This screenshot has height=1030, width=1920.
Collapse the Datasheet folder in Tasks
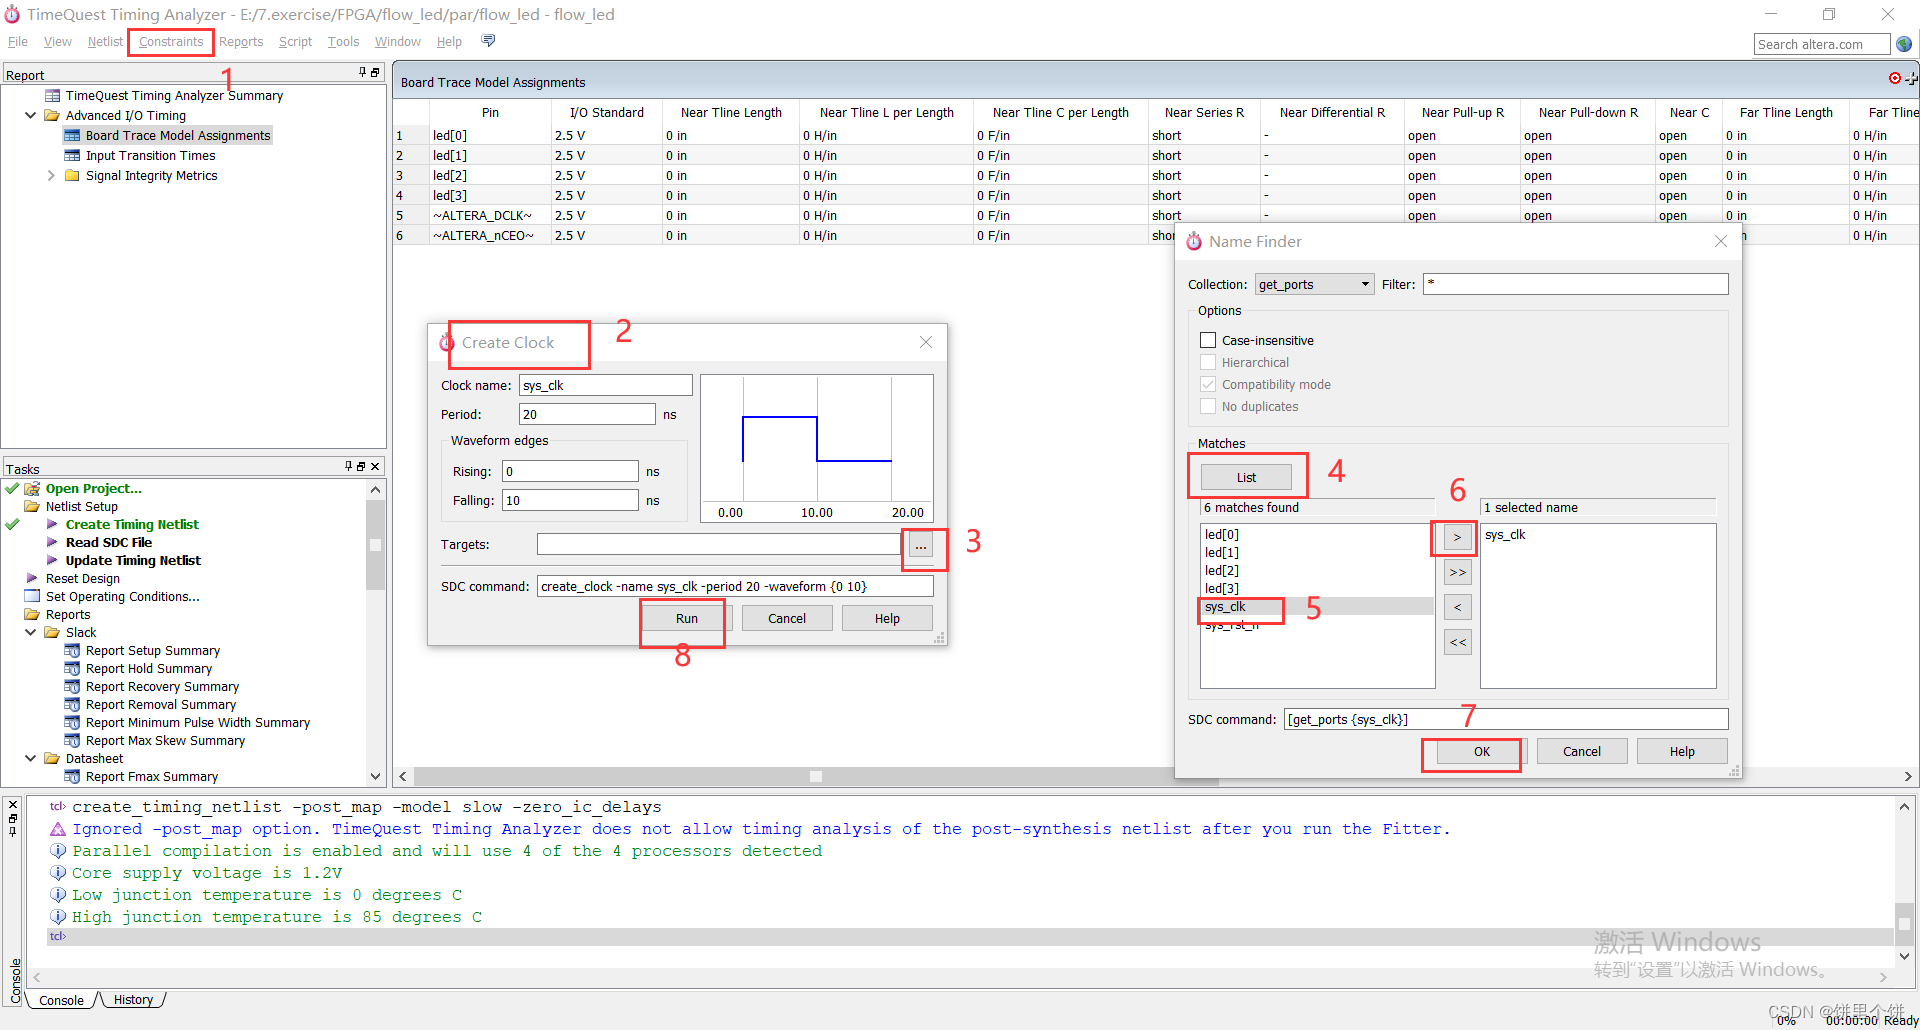pyautogui.click(x=30, y=759)
